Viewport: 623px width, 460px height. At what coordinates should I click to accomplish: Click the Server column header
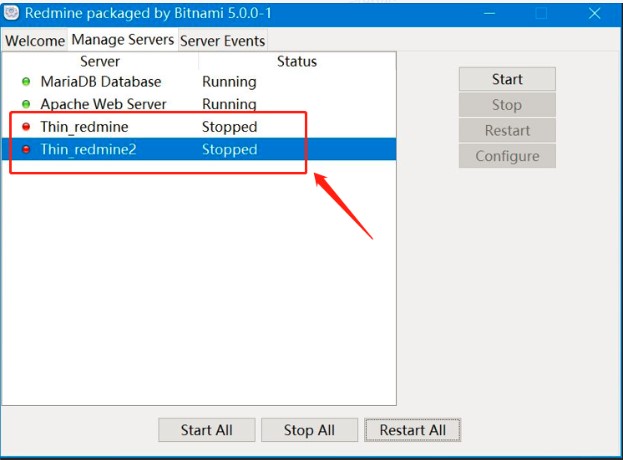[100, 62]
